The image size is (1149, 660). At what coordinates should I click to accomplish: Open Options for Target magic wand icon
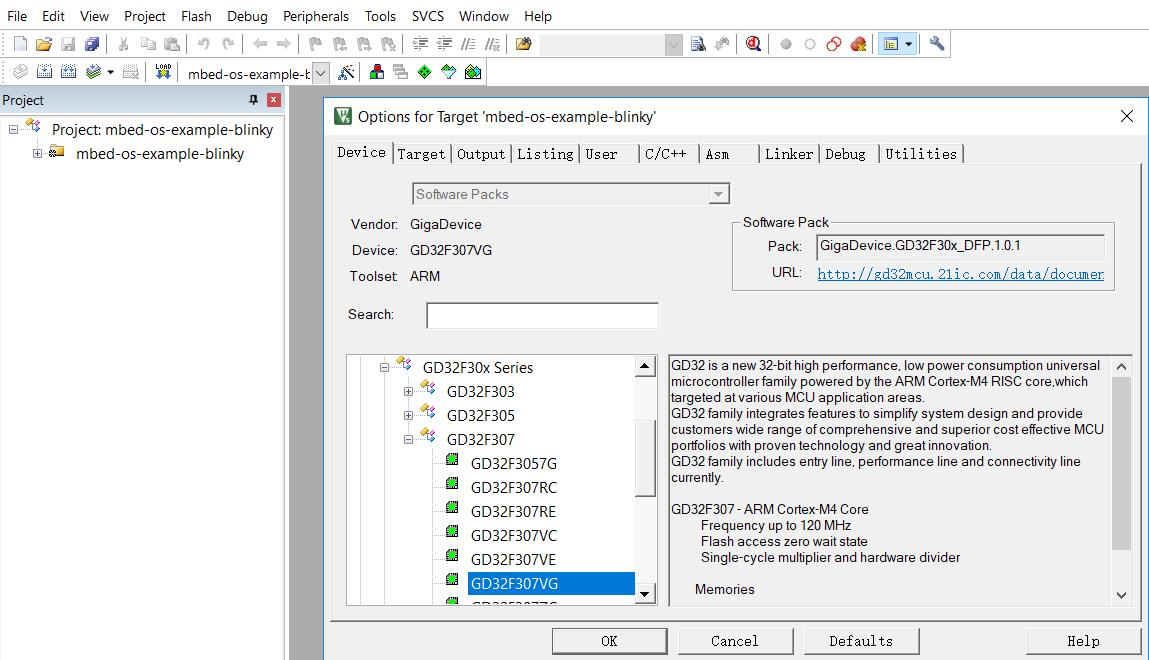[346, 72]
